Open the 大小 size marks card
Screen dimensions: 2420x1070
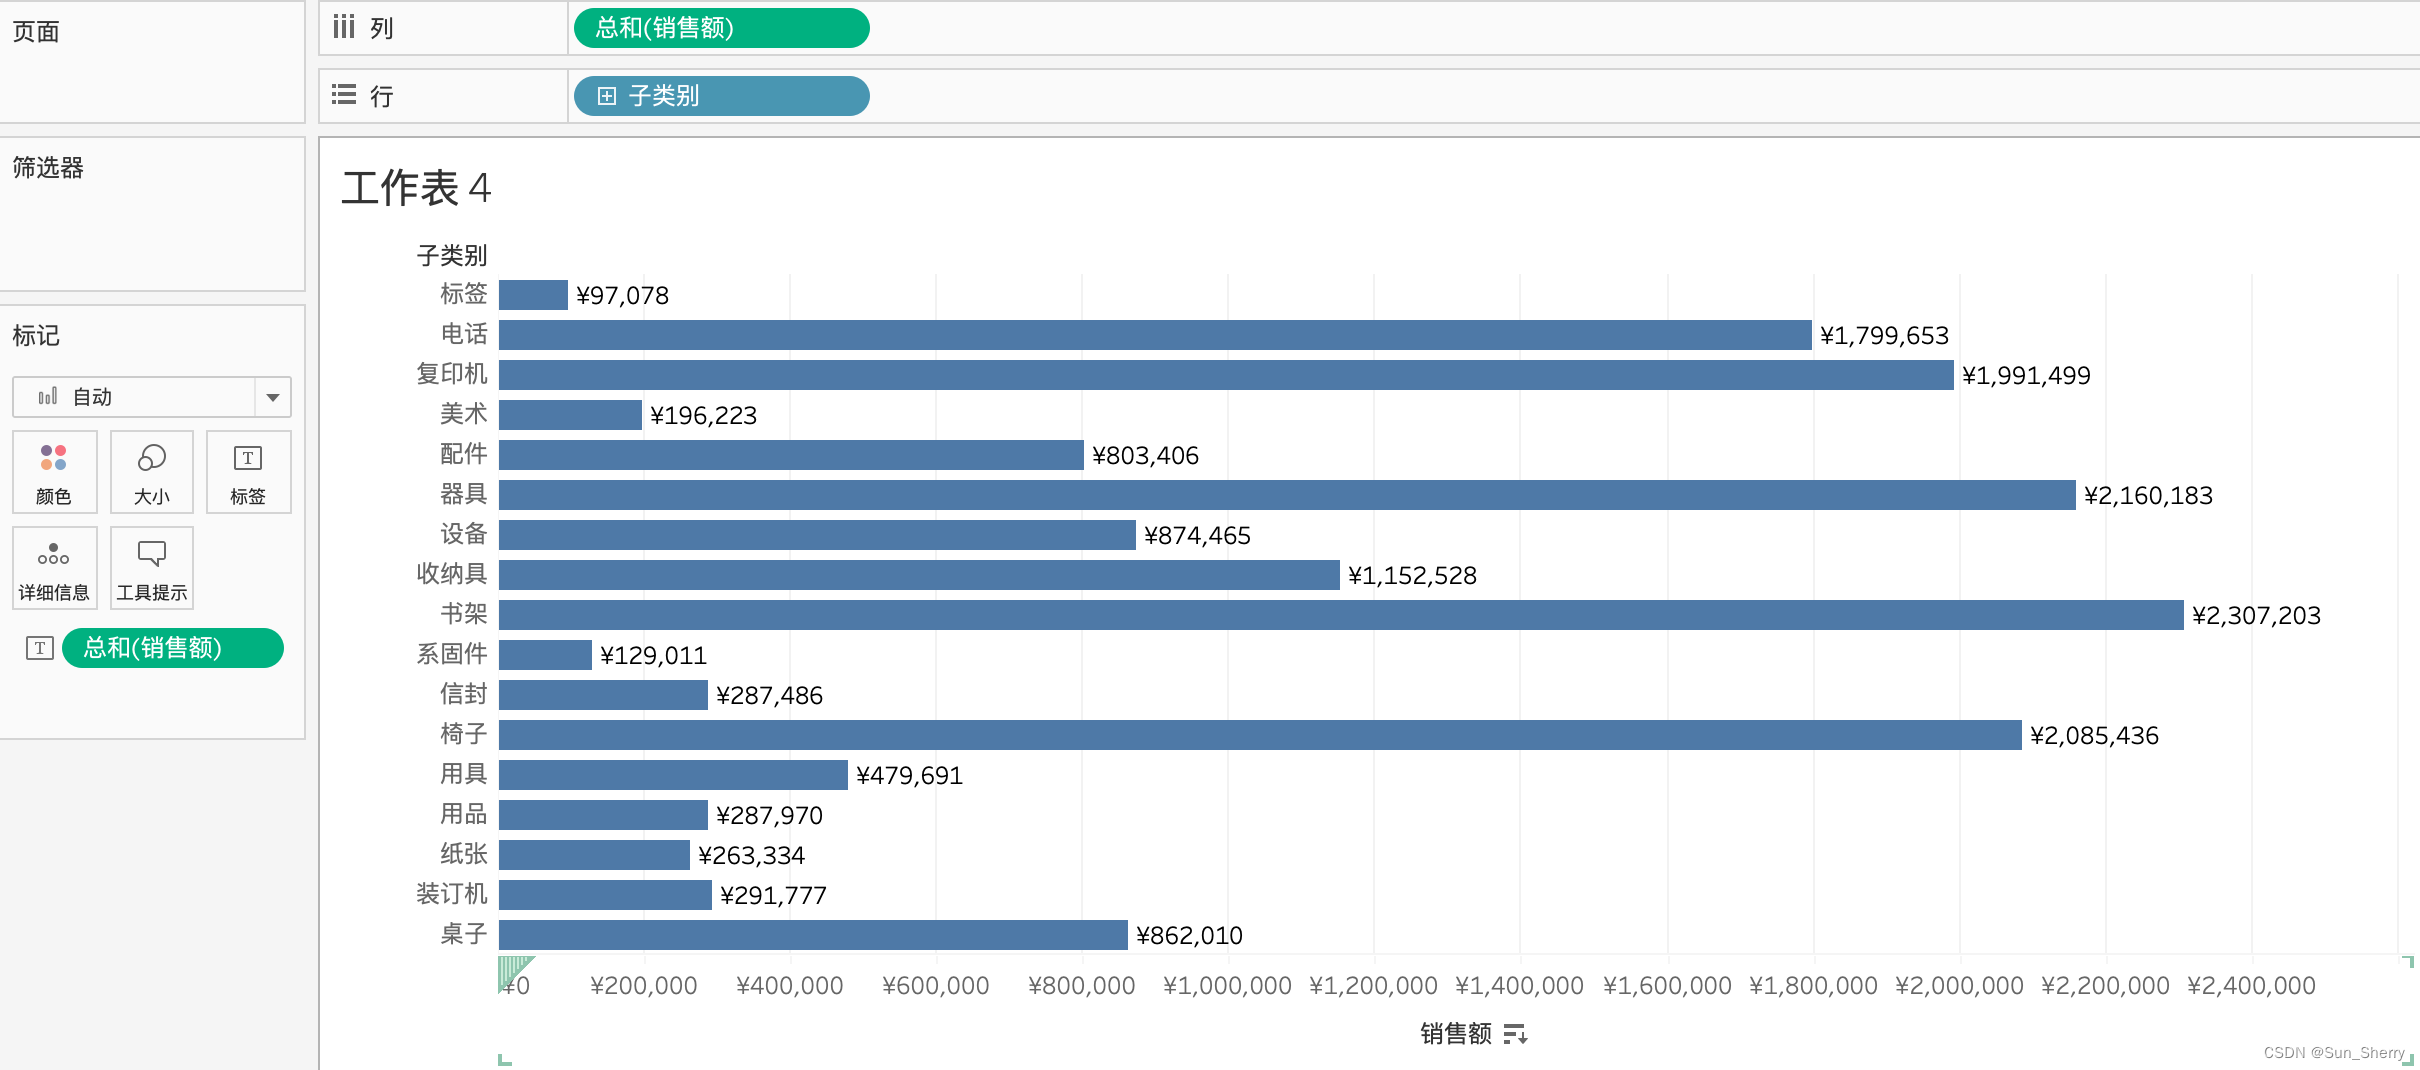point(151,472)
